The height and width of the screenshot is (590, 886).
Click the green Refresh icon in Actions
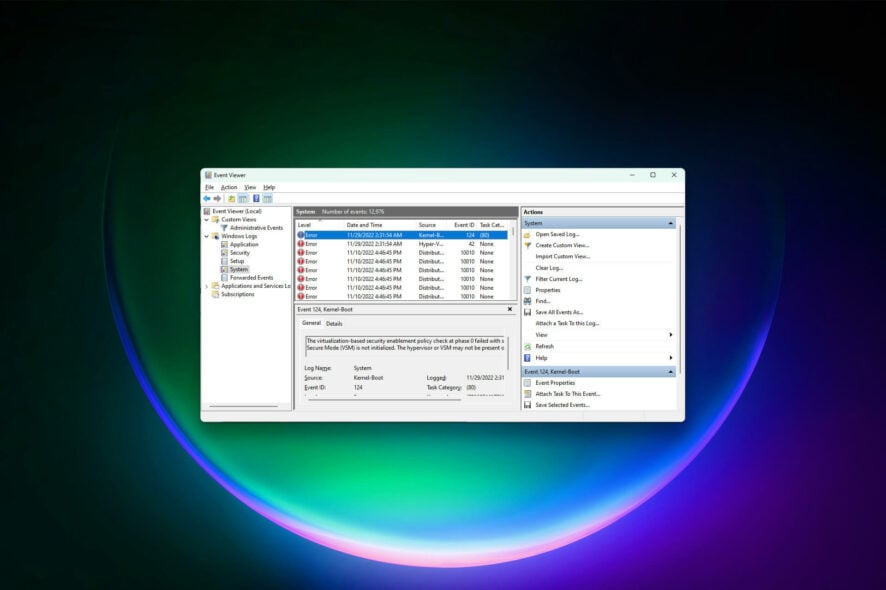[527, 346]
